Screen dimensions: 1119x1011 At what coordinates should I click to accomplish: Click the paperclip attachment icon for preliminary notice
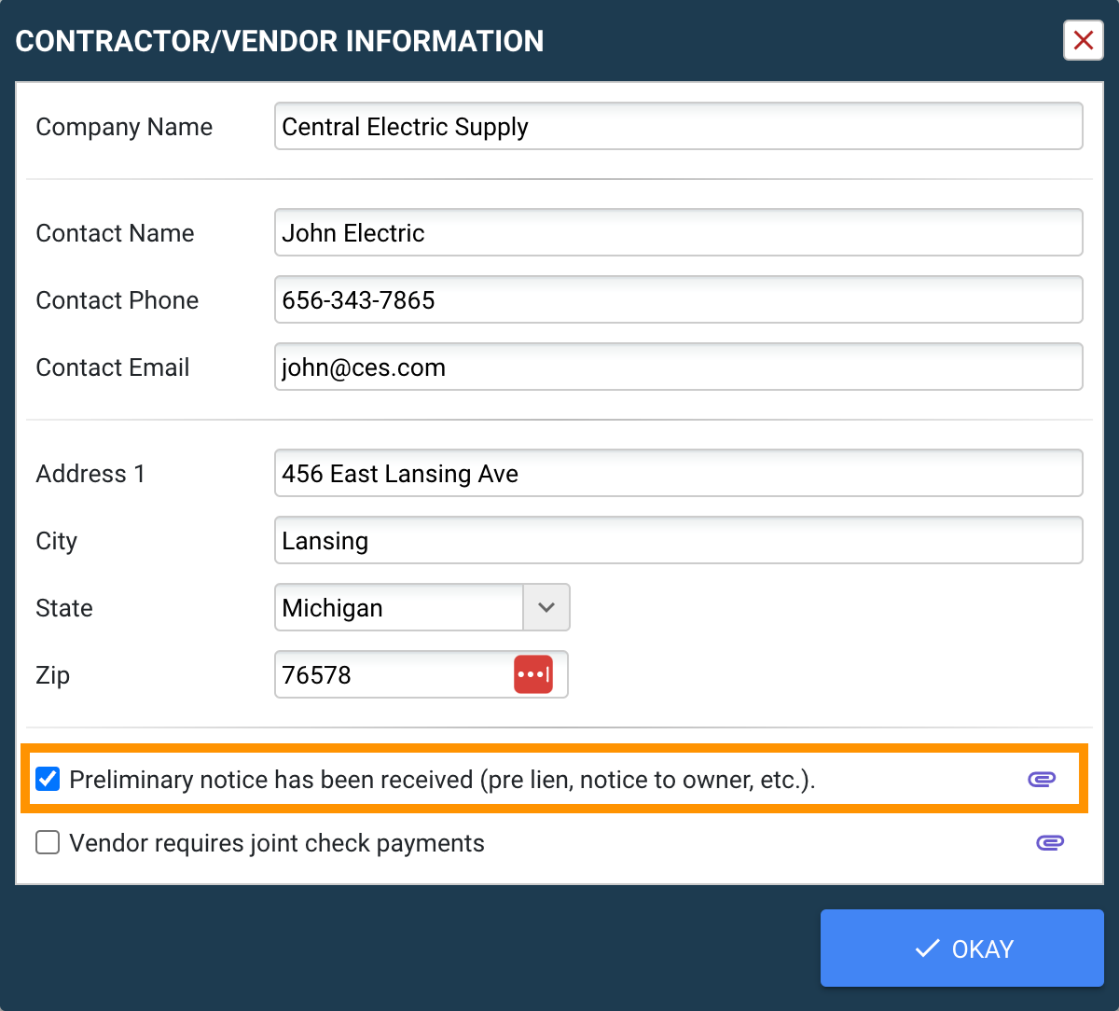pyautogui.click(x=1041, y=779)
